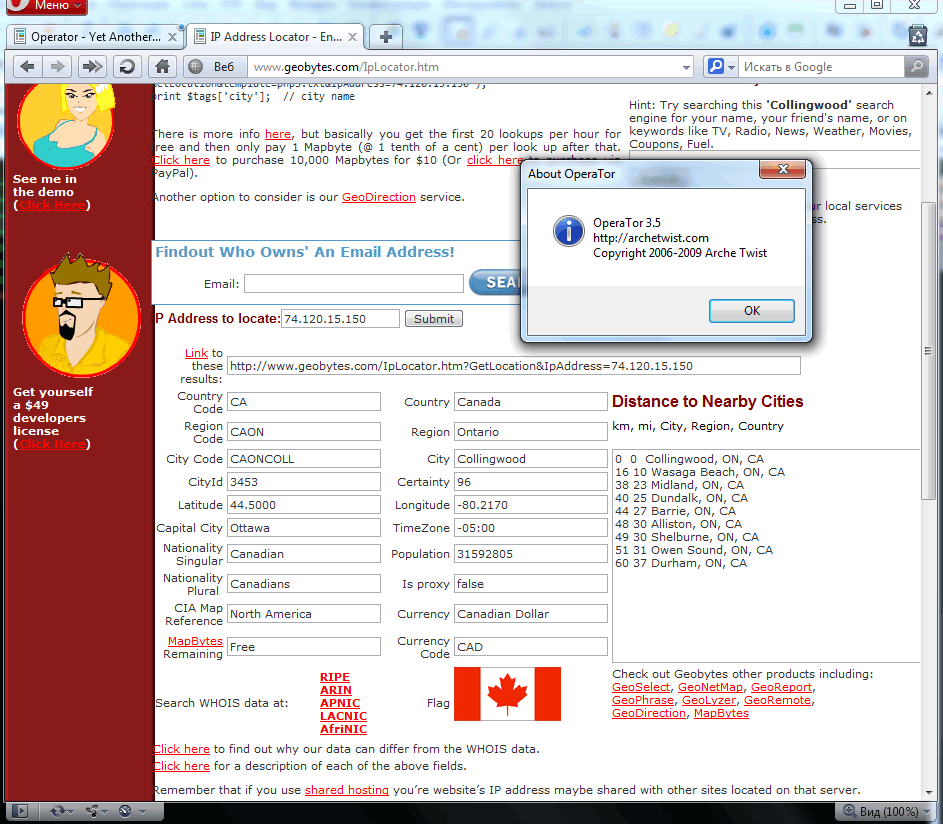Click the Fast Forward toolbar button

pyautogui.click(x=92, y=67)
